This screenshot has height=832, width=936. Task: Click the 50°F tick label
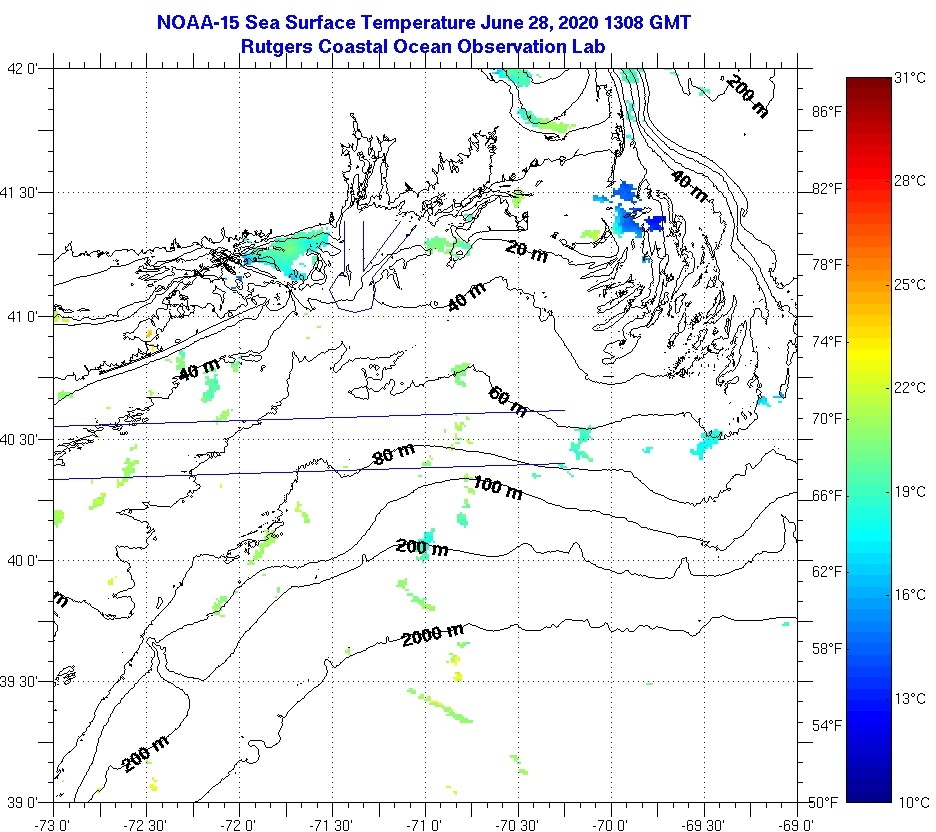(x=825, y=802)
